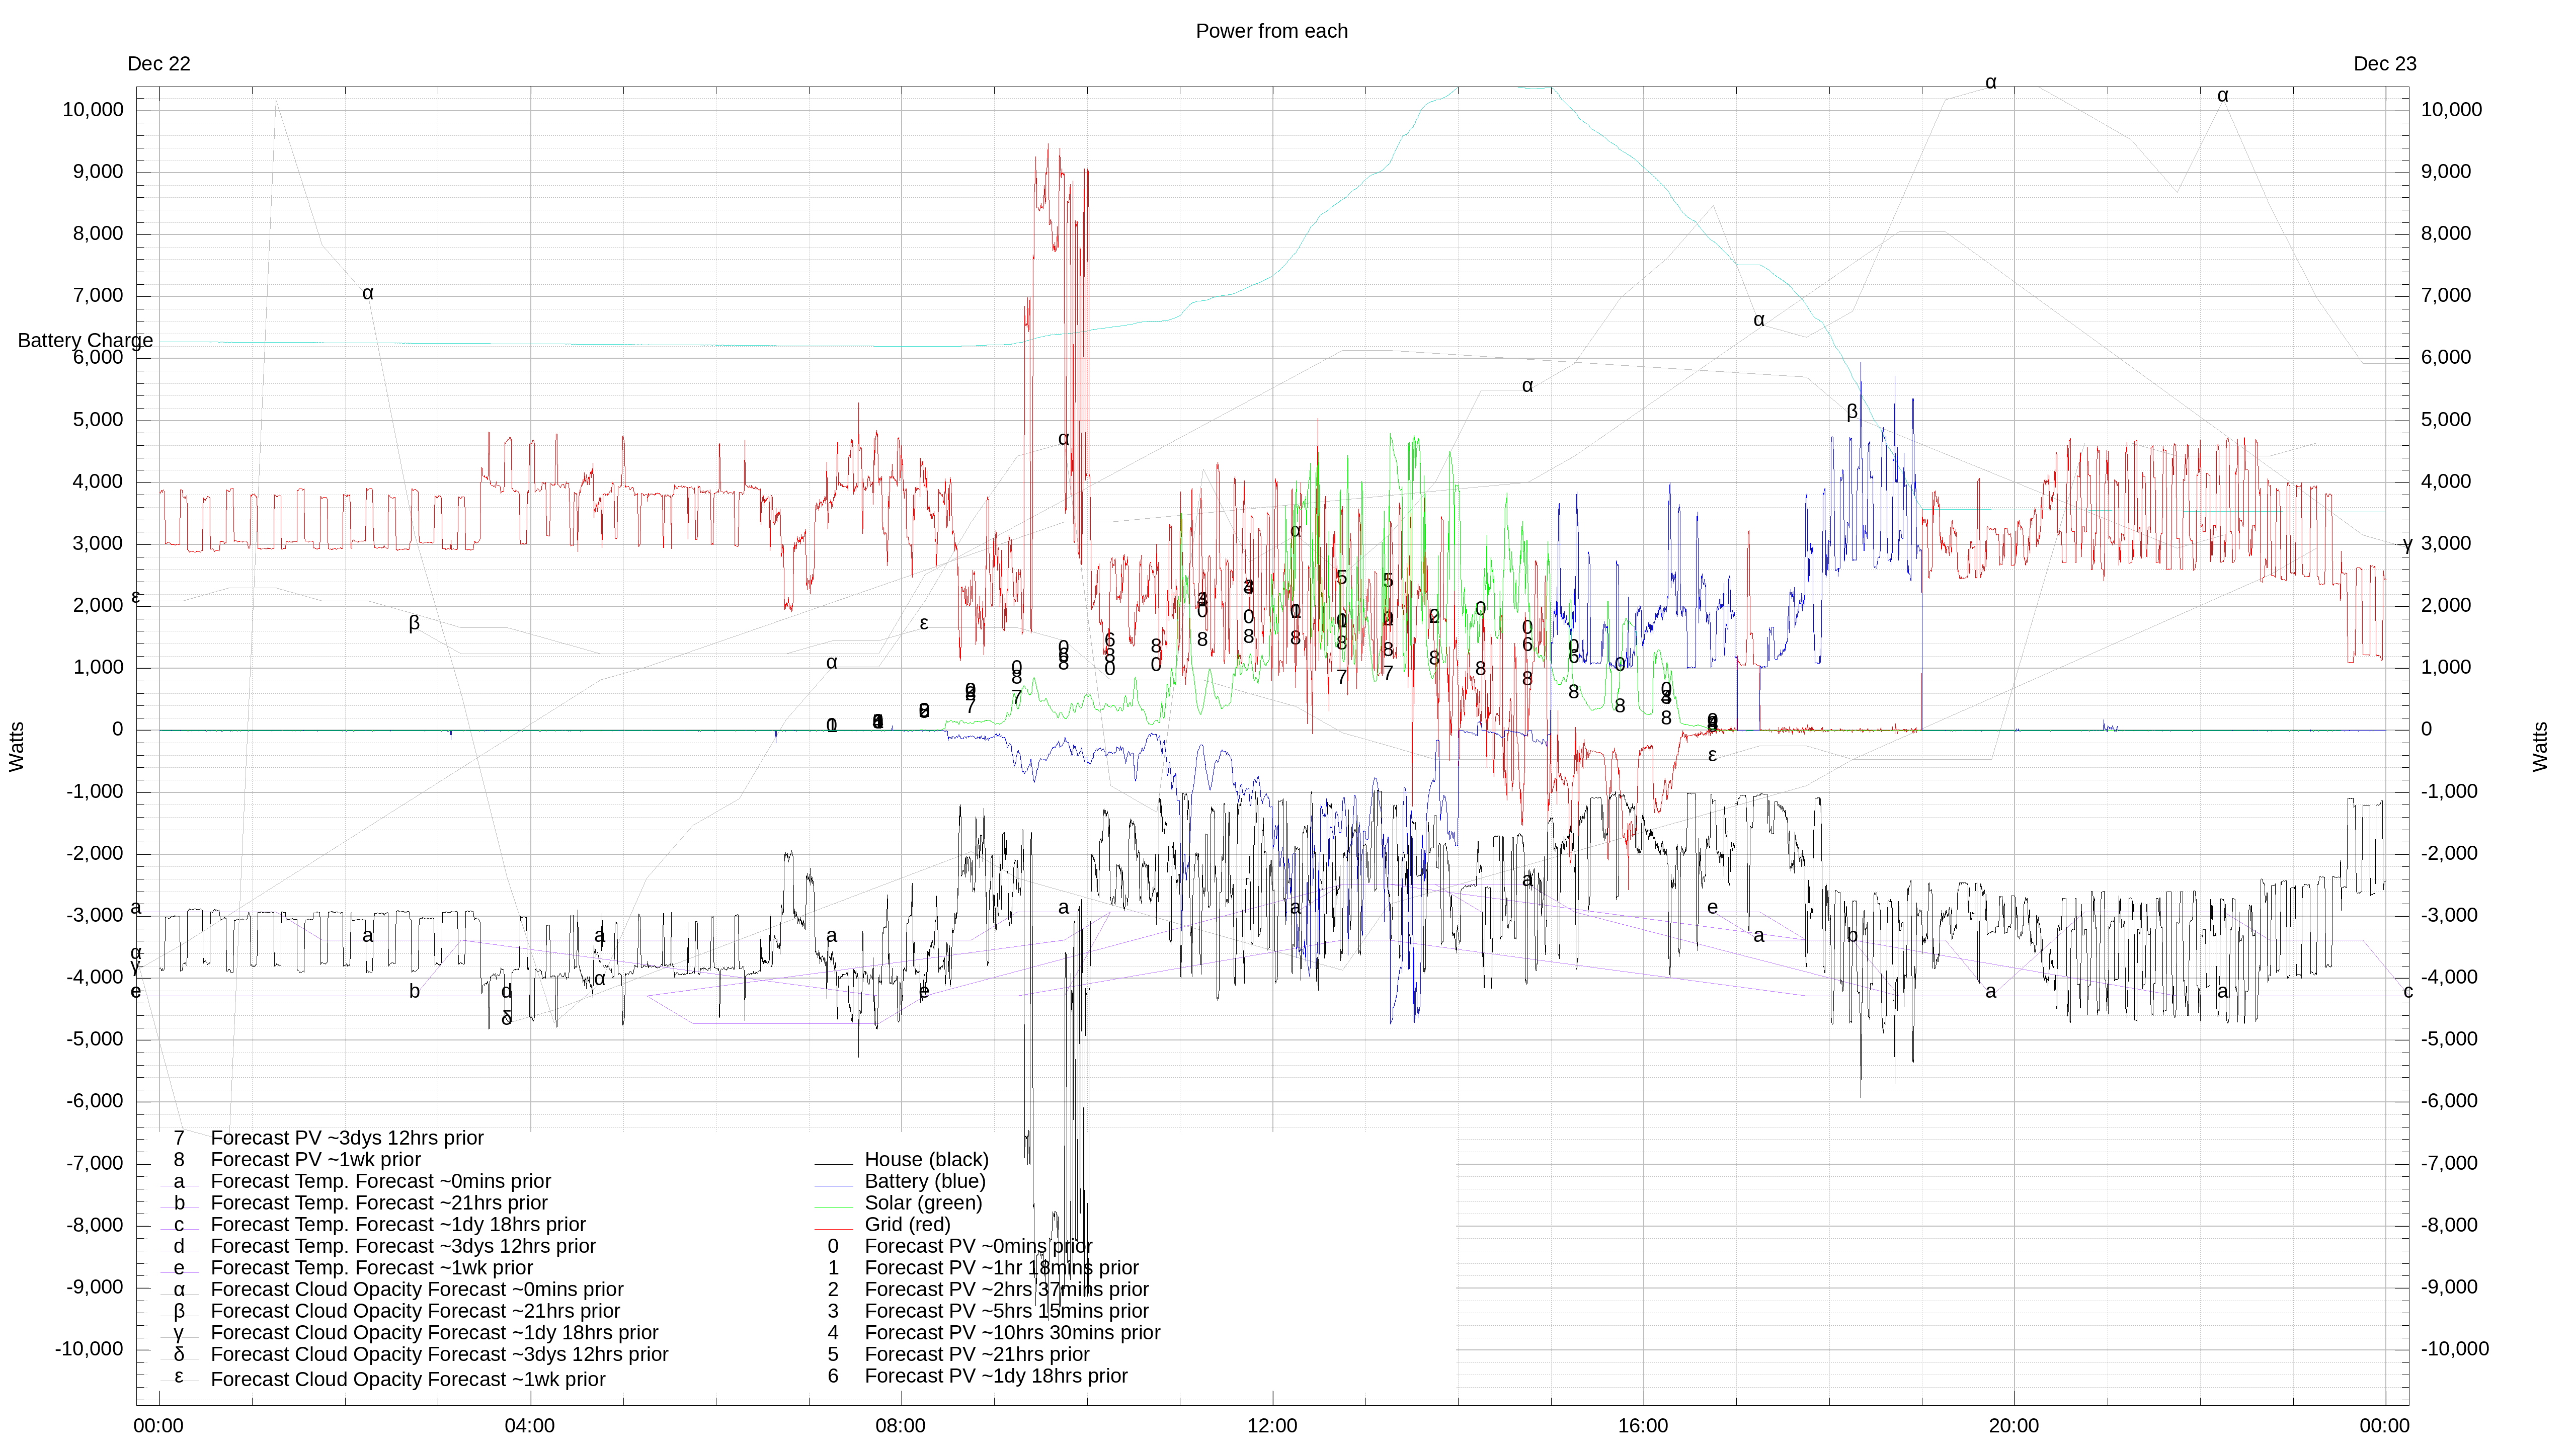This screenshot has height=1449, width=2576.
Task: Click the '08:00' time axis label
Action: click(900, 1426)
